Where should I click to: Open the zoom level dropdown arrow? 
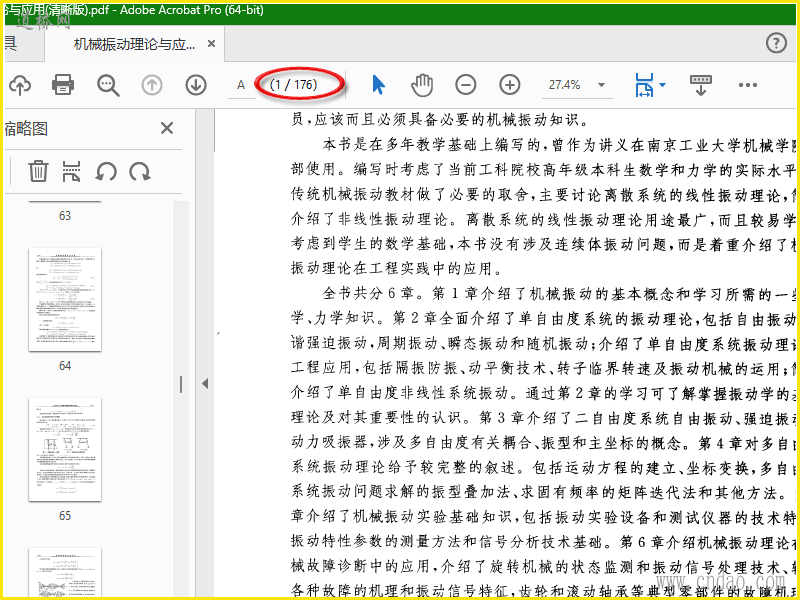(x=602, y=85)
